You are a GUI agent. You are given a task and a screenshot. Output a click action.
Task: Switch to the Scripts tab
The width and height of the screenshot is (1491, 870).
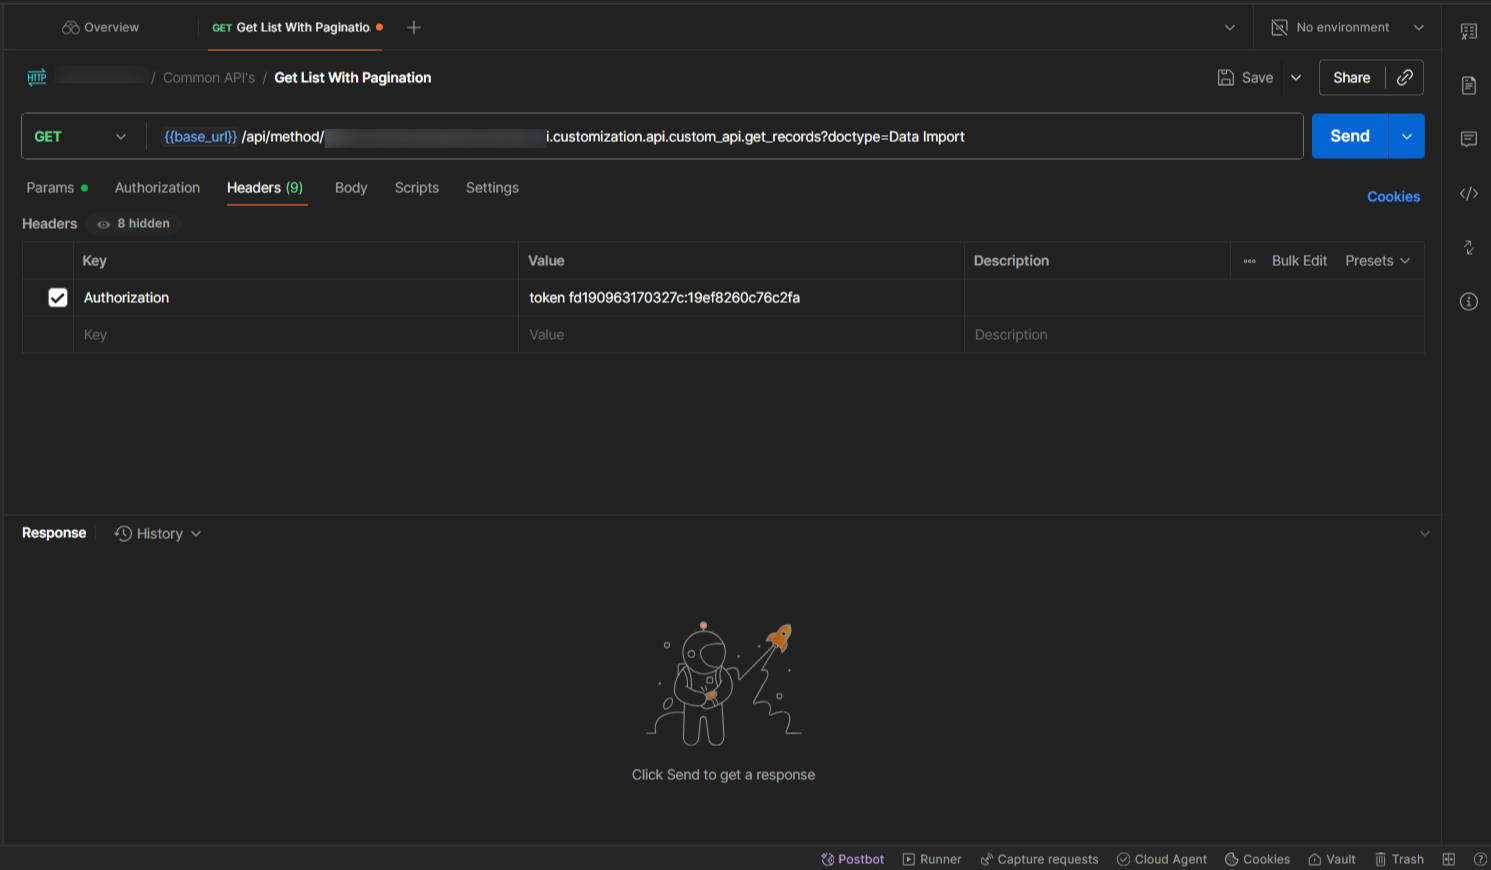pos(417,188)
